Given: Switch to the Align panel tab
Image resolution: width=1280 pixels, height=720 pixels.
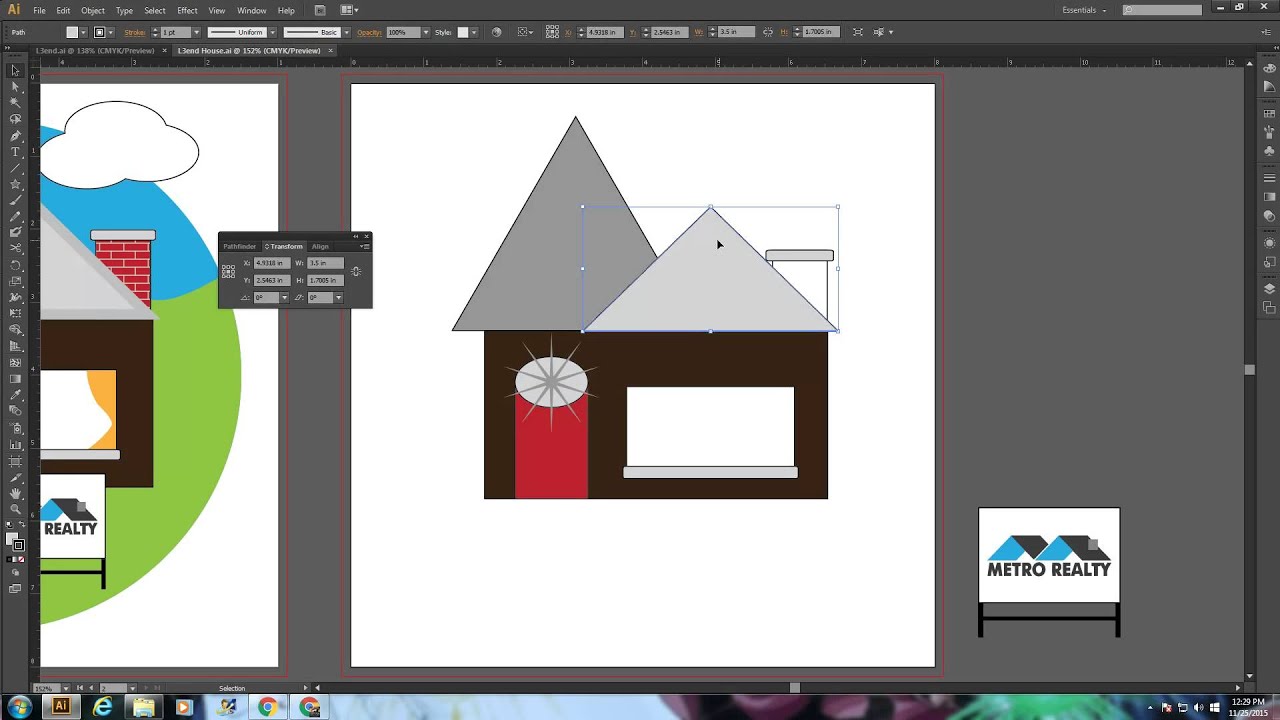Looking at the screenshot, I should (x=320, y=246).
